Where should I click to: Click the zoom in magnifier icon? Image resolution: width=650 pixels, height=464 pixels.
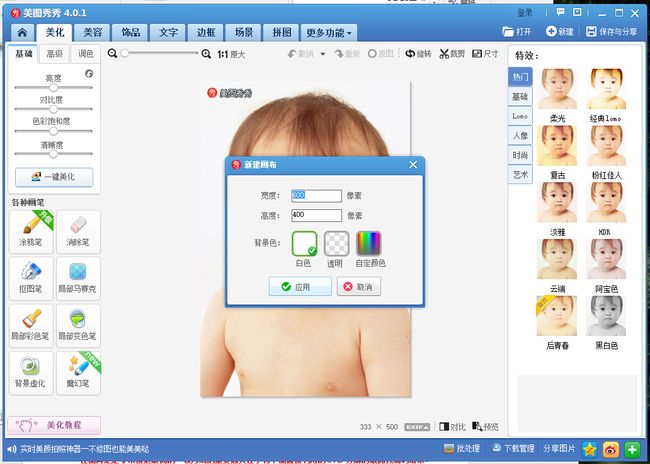tap(206, 54)
